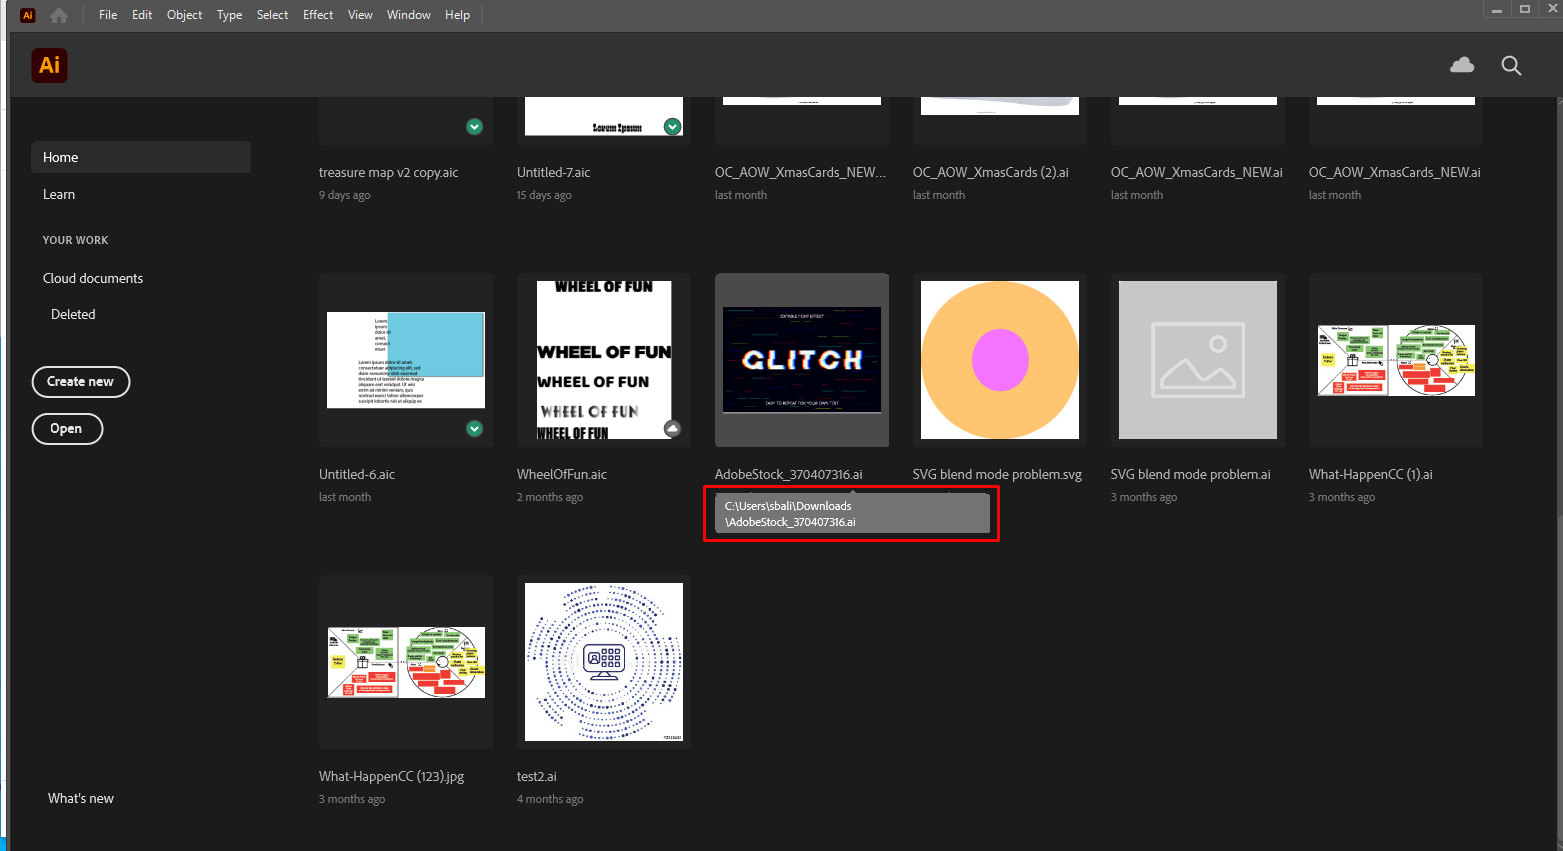Click sync badge on treasure map v2 copy.aic
This screenshot has width=1563, height=851.
pos(474,126)
